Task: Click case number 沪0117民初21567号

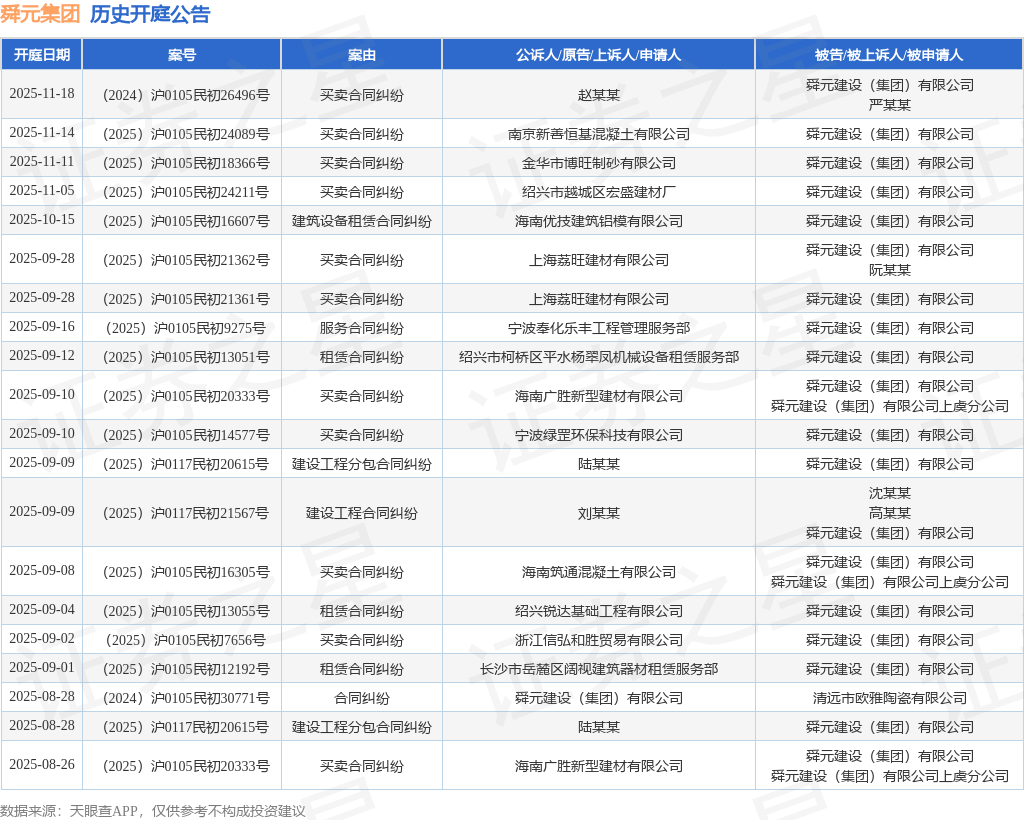Action: point(210,513)
